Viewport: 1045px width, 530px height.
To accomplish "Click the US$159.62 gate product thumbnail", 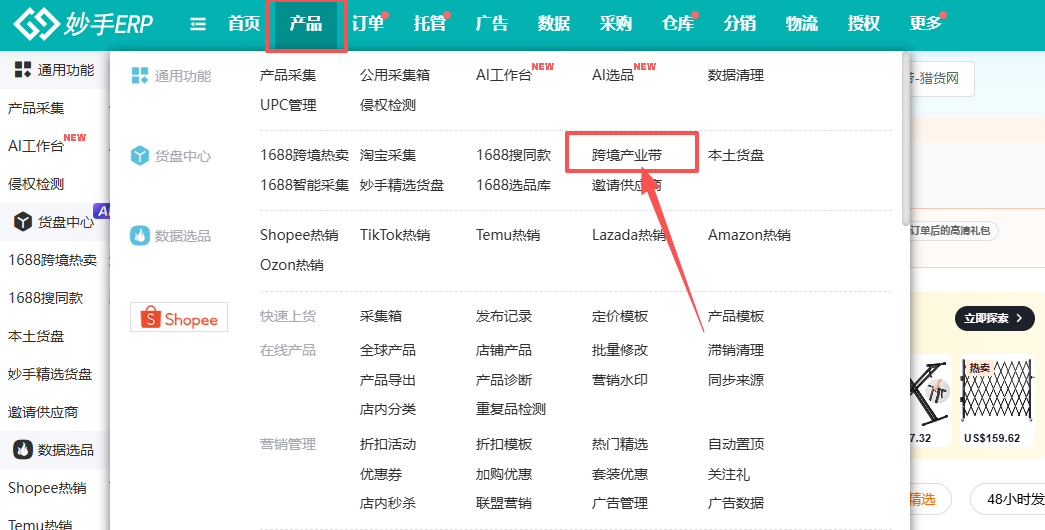I will click(996, 390).
